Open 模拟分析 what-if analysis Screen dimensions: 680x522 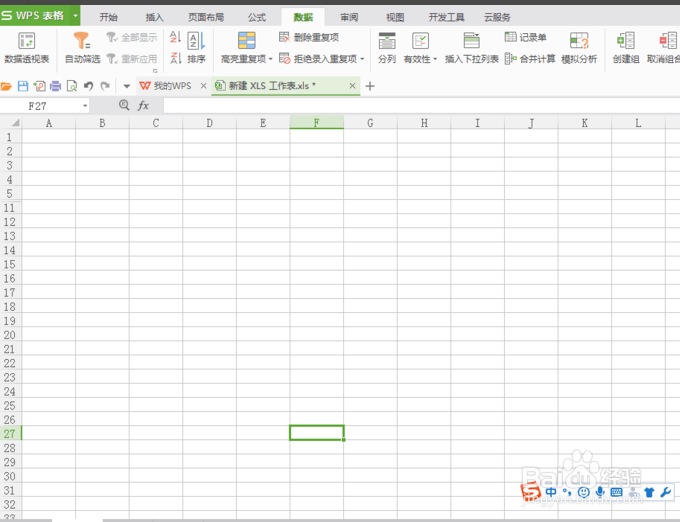(579, 47)
